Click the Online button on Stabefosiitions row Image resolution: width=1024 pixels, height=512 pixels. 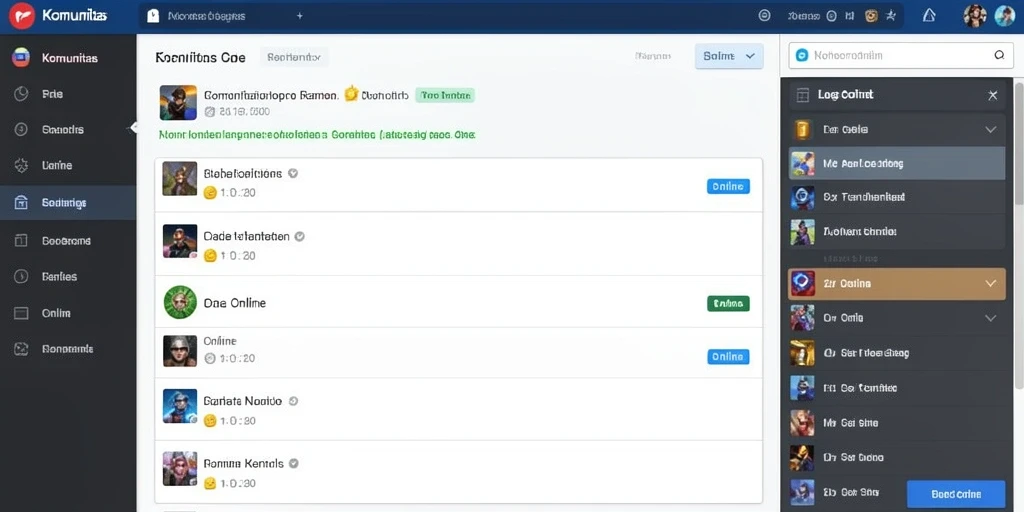pyautogui.click(x=728, y=187)
